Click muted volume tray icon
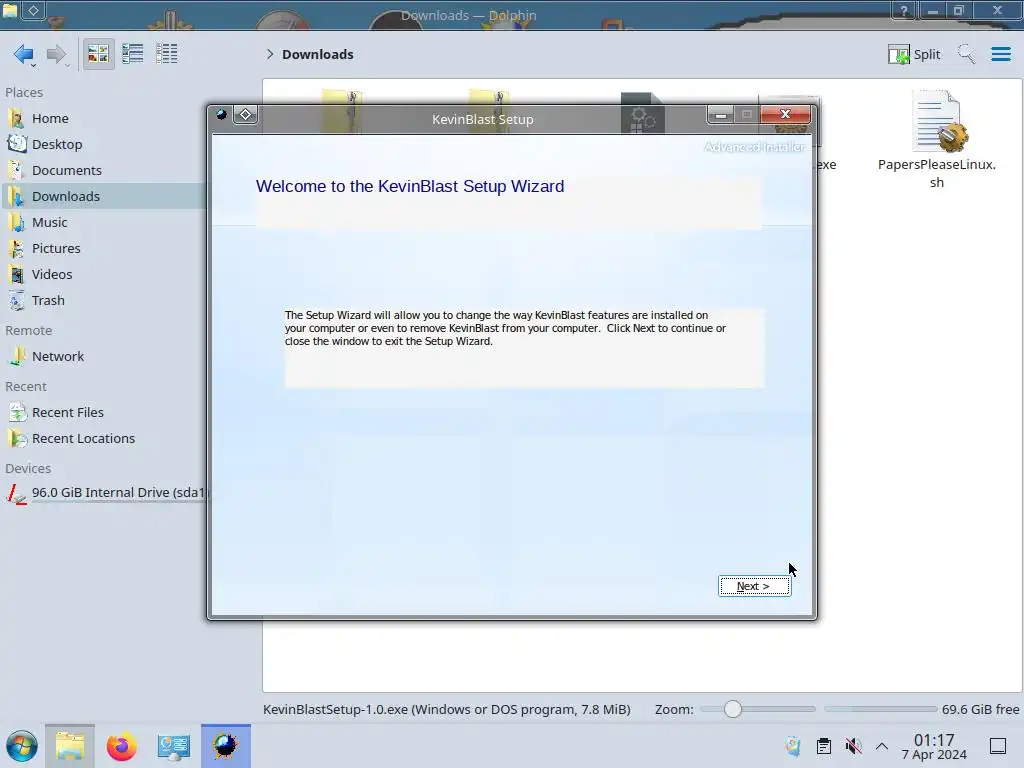This screenshot has width=1024, height=768. pos(853,746)
